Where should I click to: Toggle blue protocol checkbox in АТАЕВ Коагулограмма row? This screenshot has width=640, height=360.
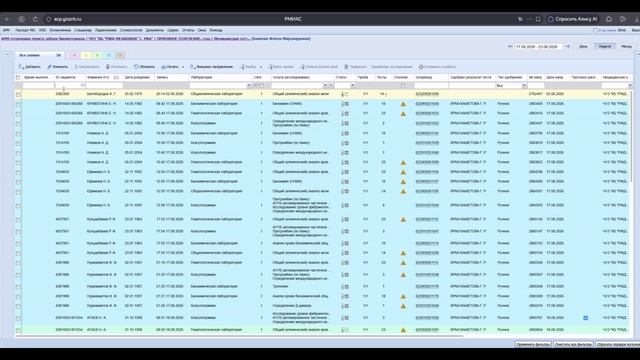[x=585, y=318]
